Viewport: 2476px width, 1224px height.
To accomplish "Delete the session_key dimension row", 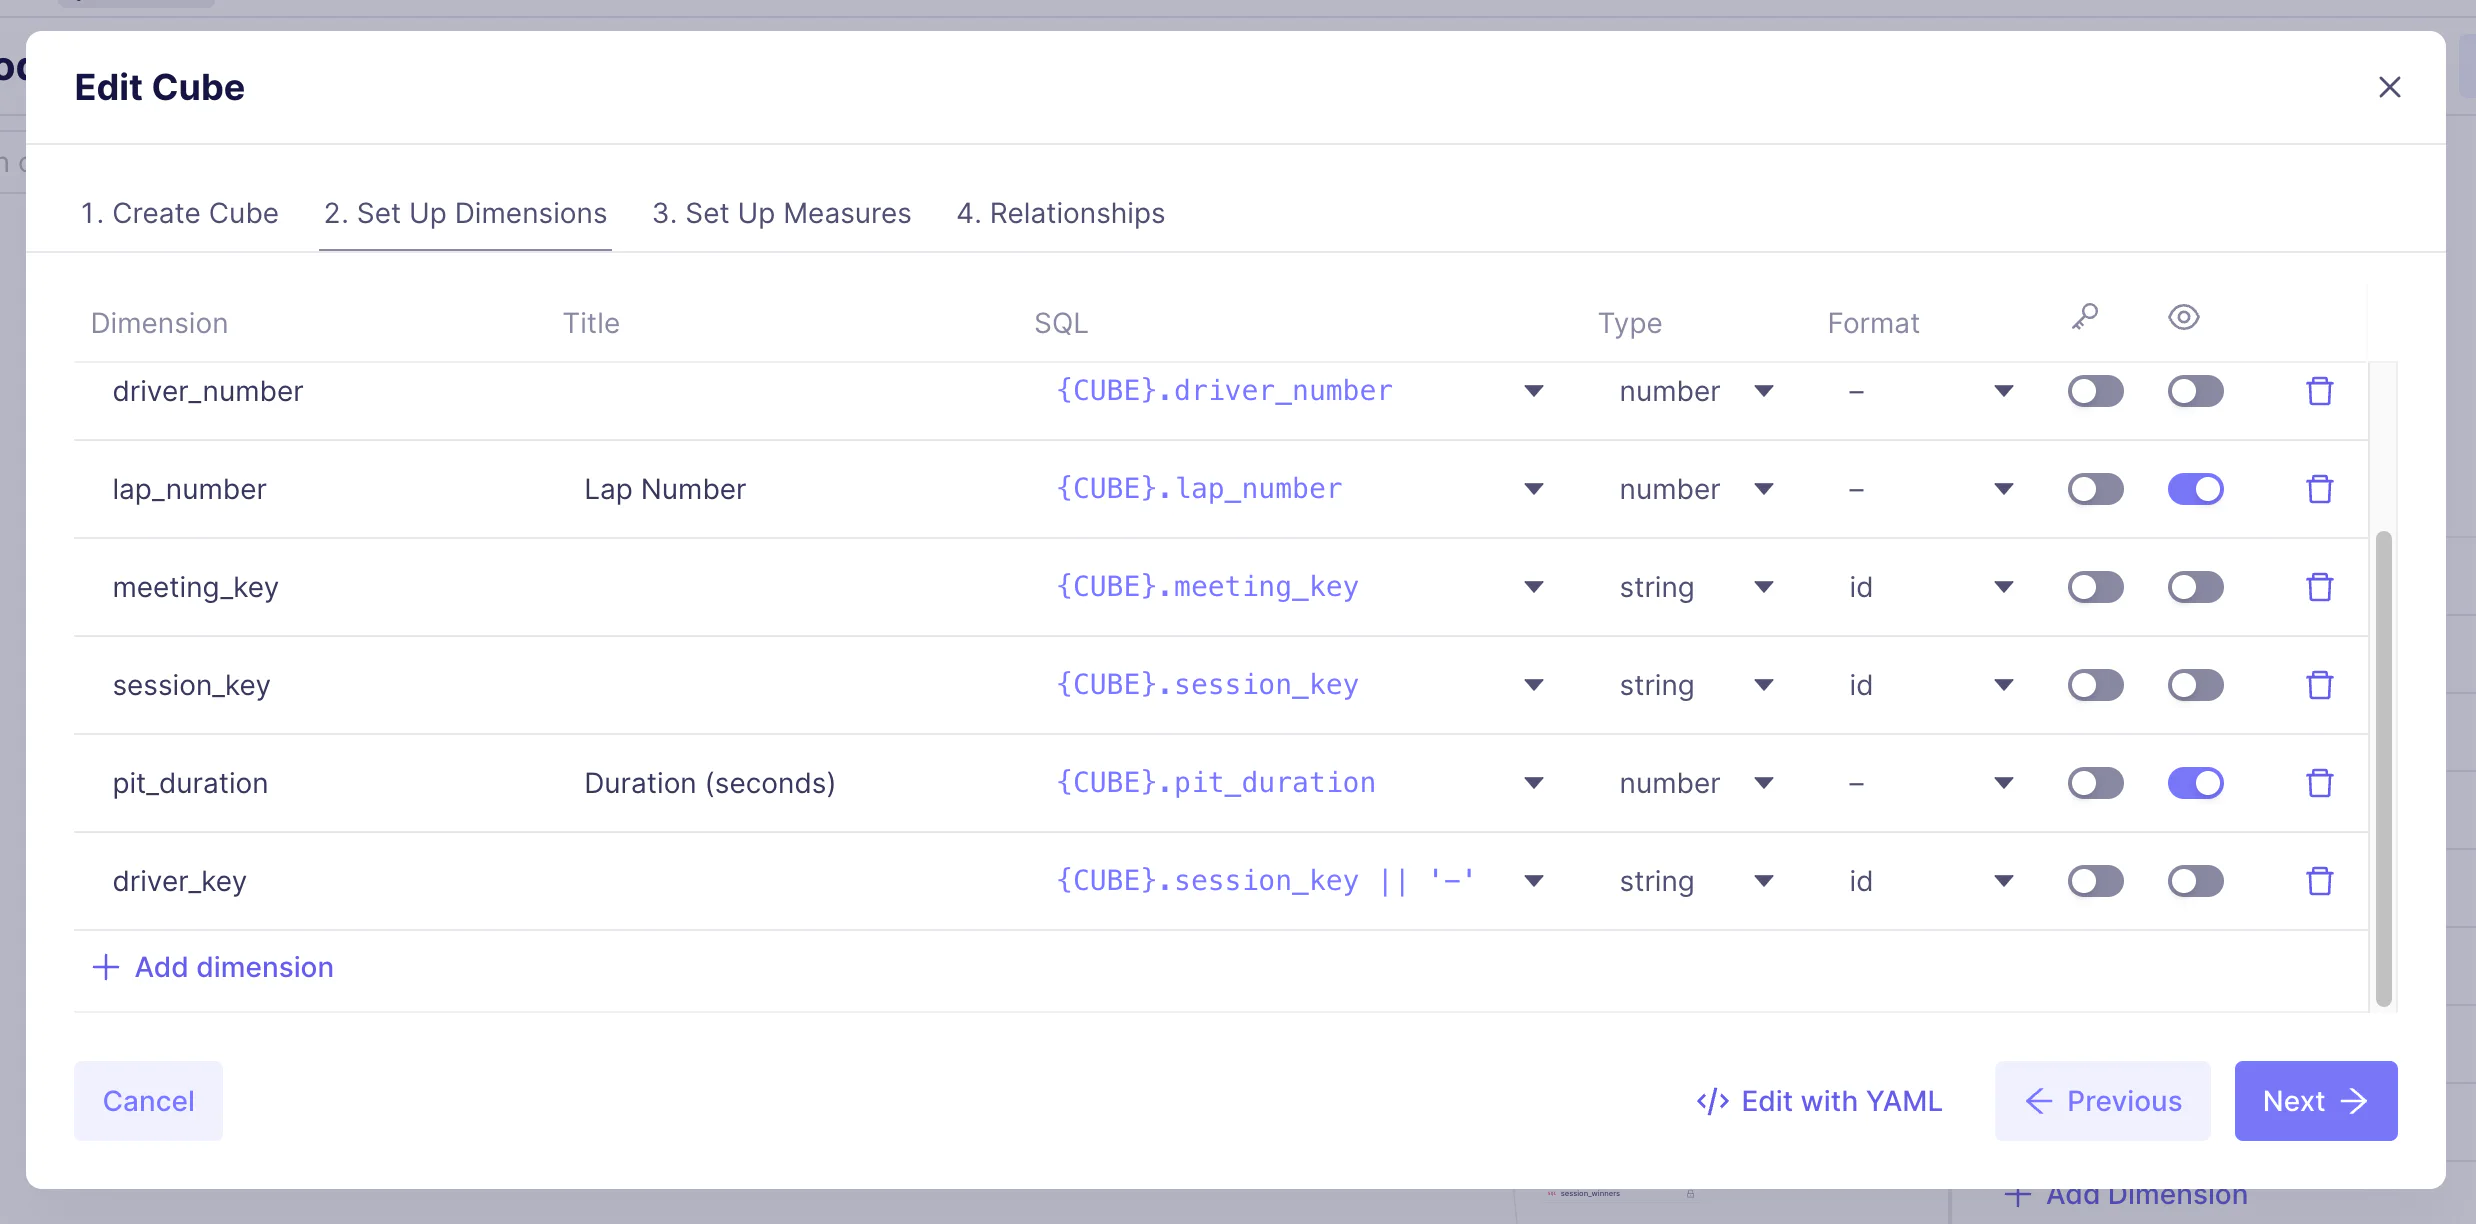I will click(2319, 685).
